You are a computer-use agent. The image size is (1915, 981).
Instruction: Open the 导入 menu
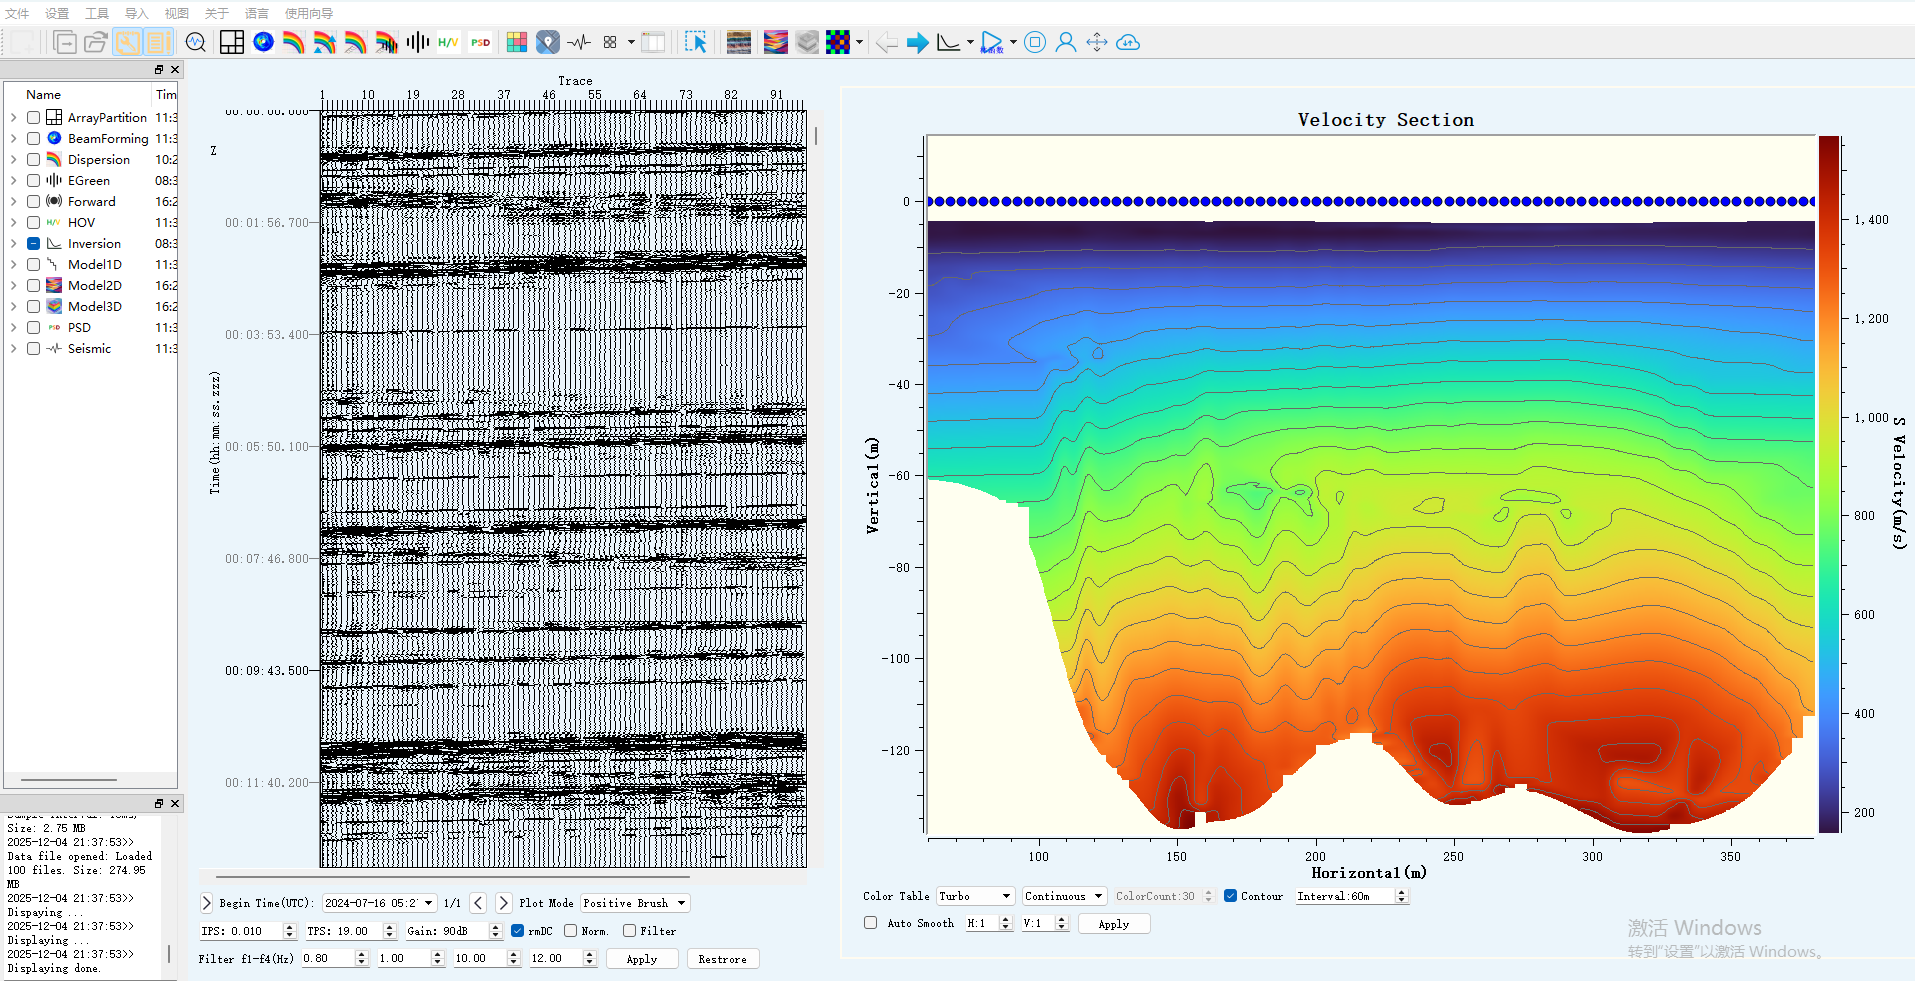pyautogui.click(x=137, y=13)
